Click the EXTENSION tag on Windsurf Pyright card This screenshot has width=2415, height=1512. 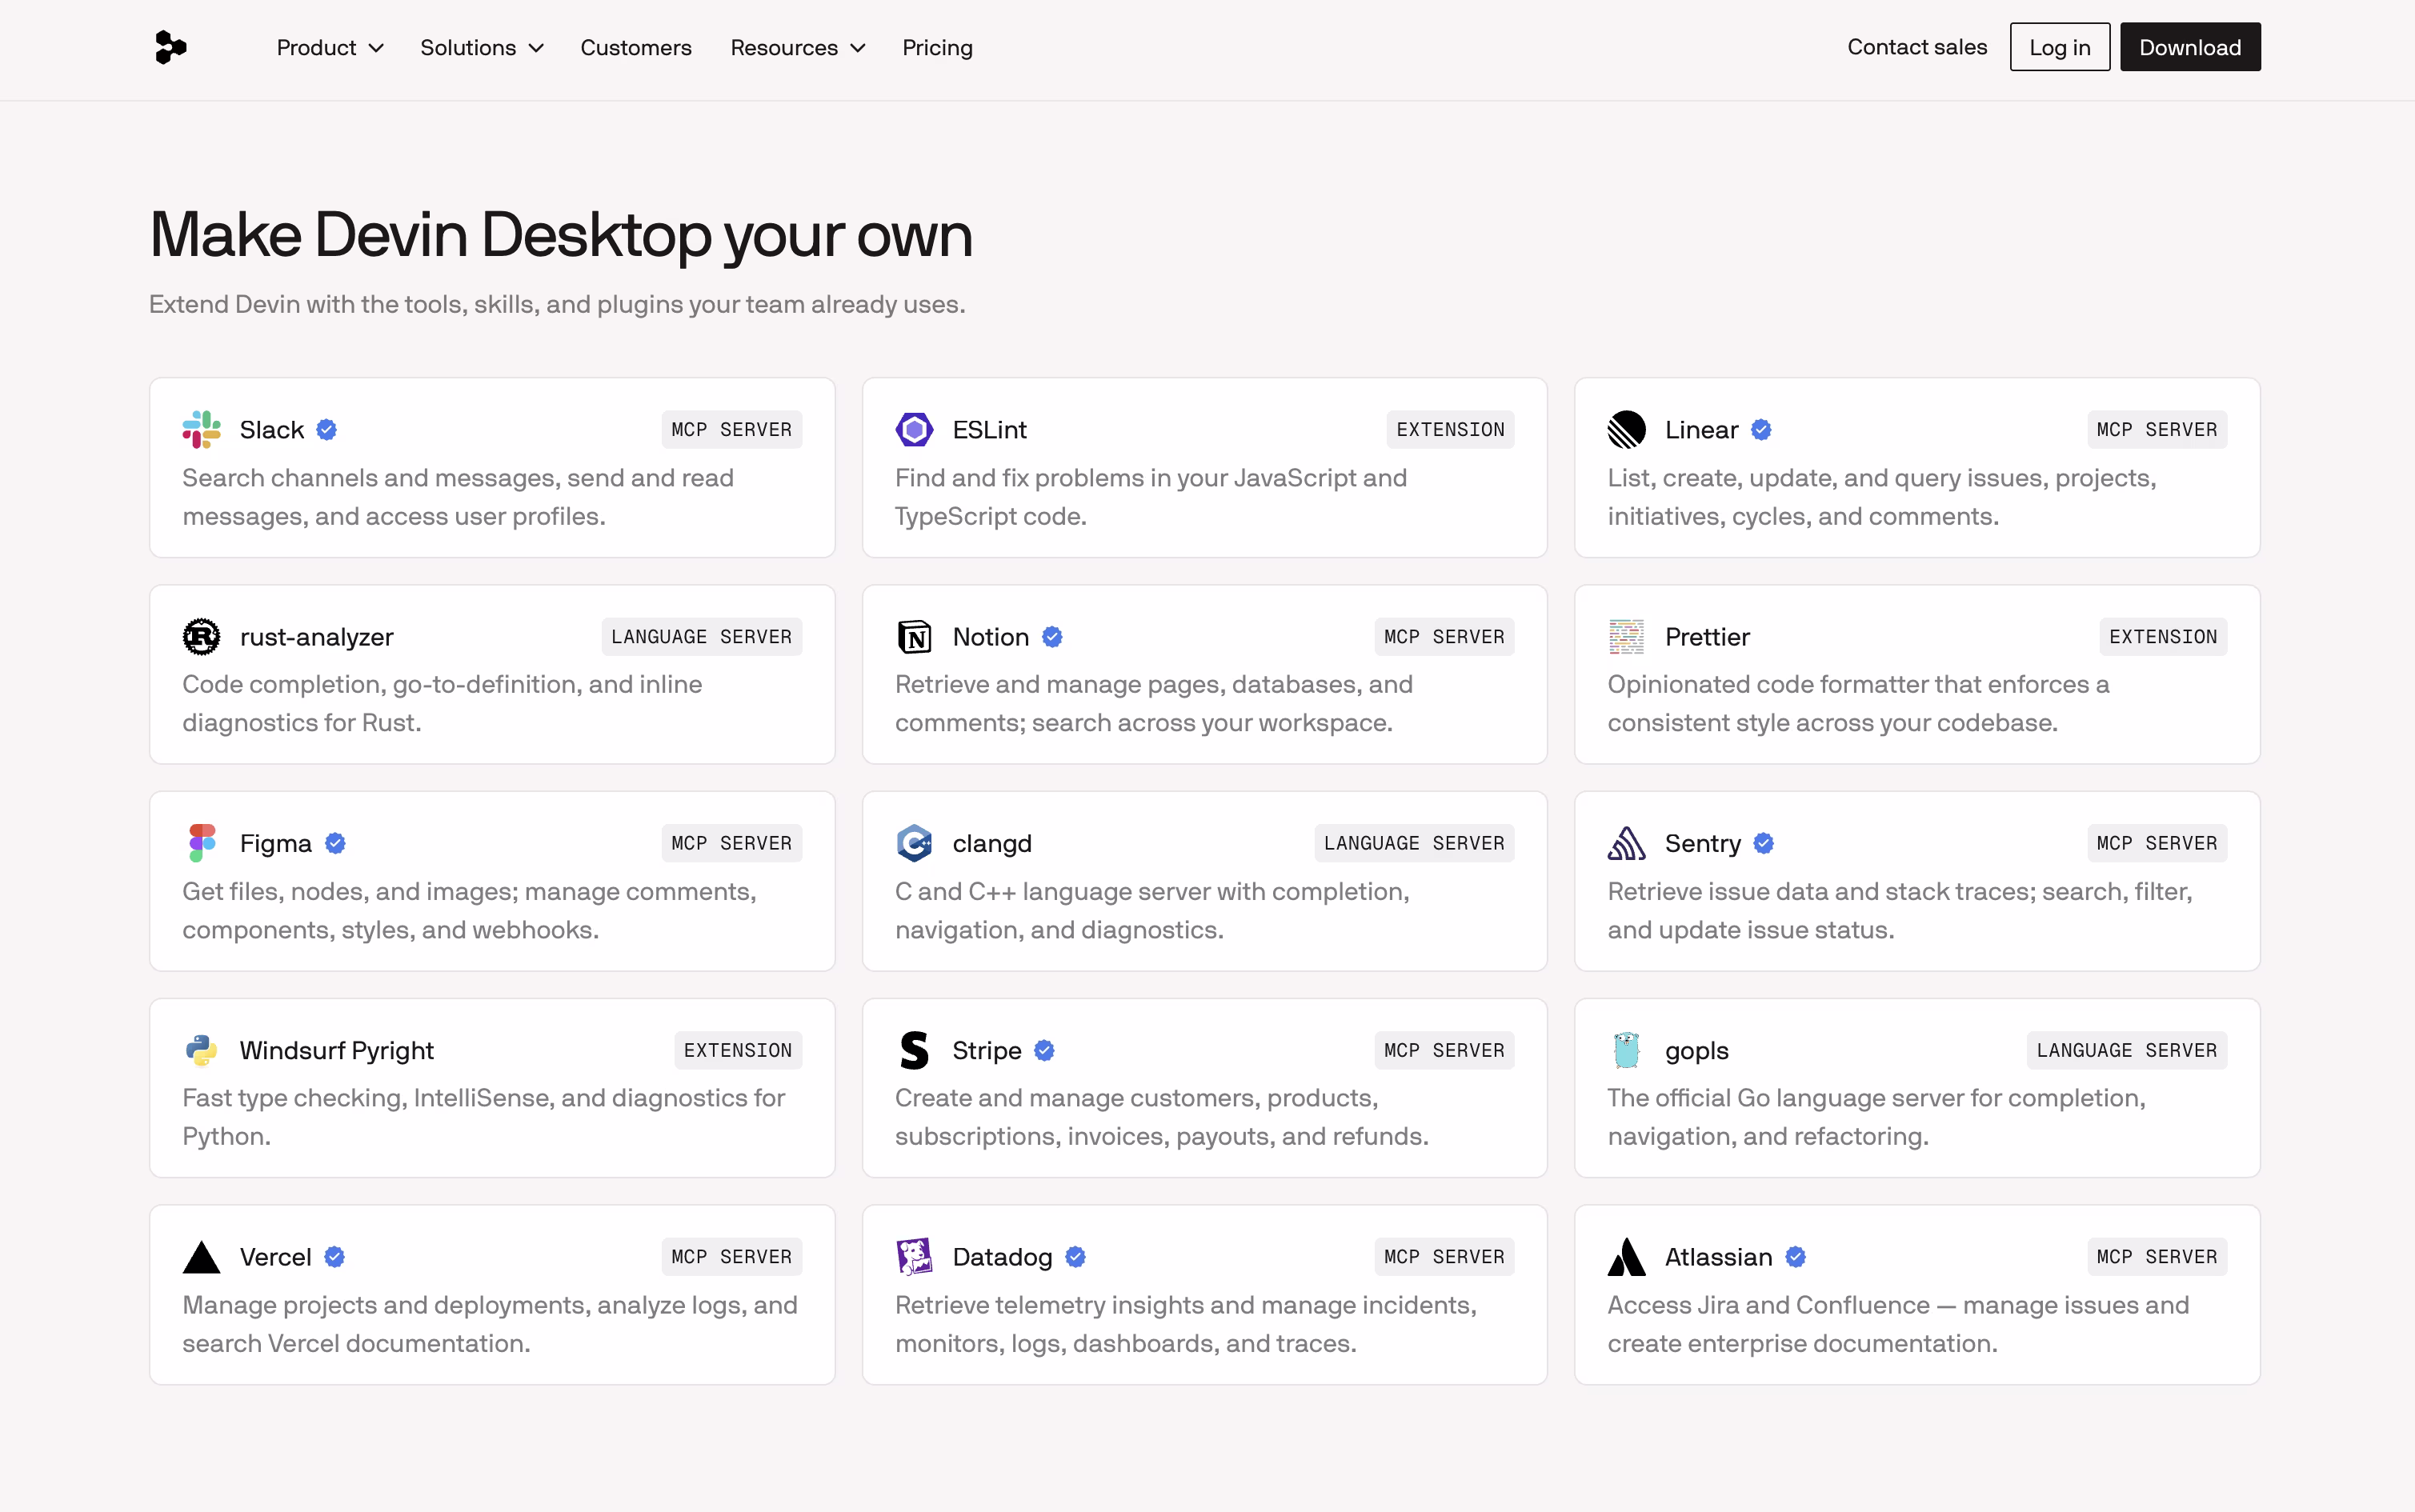pyautogui.click(x=738, y=1050)
